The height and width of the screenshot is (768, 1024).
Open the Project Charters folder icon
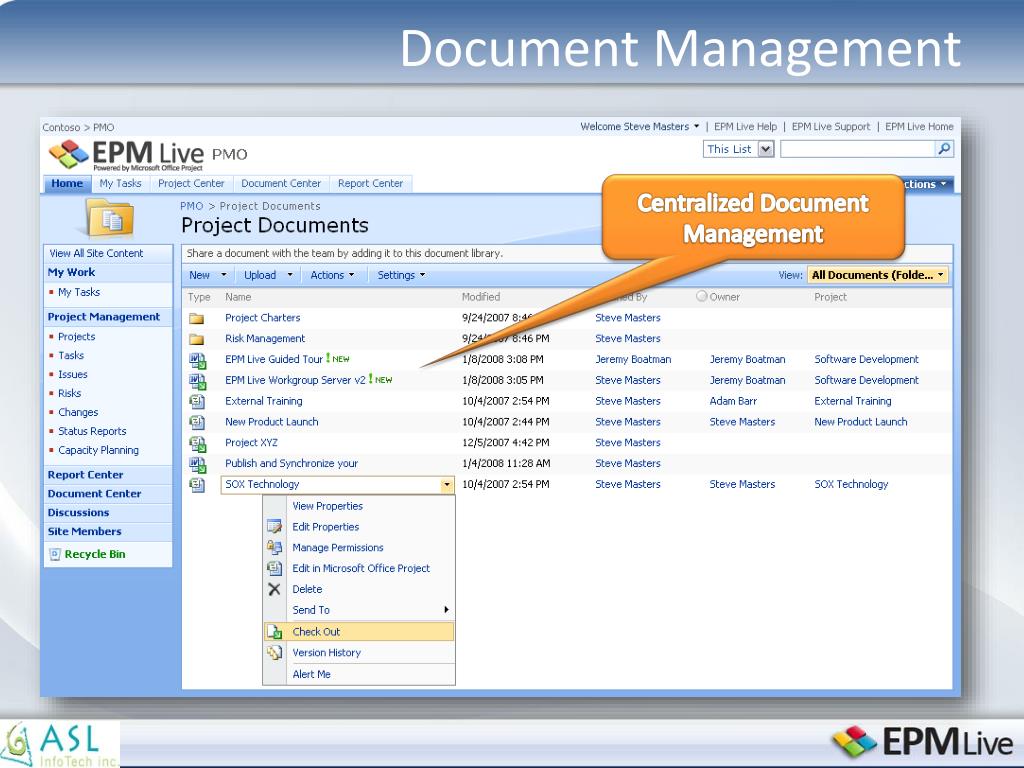(197, 319)
